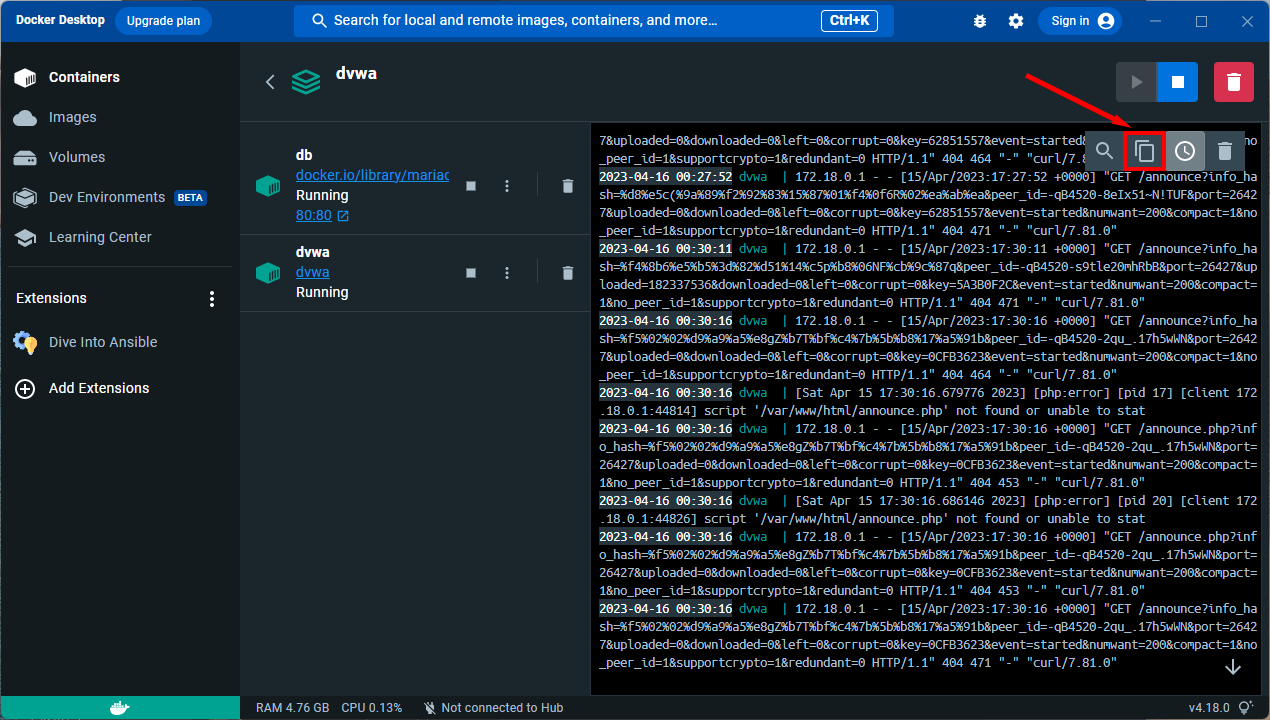Open the 80:80 port link
This screenshot has height=720, width=1270.
point(315,215)
